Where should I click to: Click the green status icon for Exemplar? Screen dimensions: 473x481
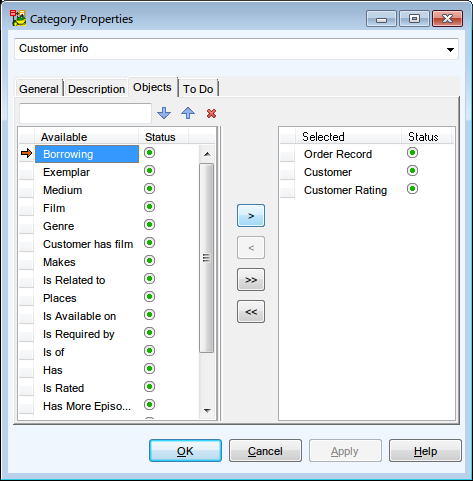[x=150, y=171]
